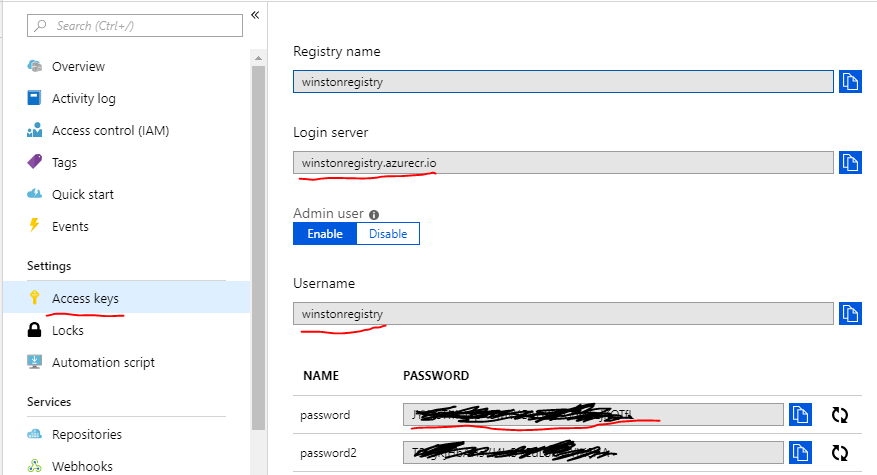The image size is (877, 475).
Task: Click the Automation script download icon
Action: click(35, 361)
